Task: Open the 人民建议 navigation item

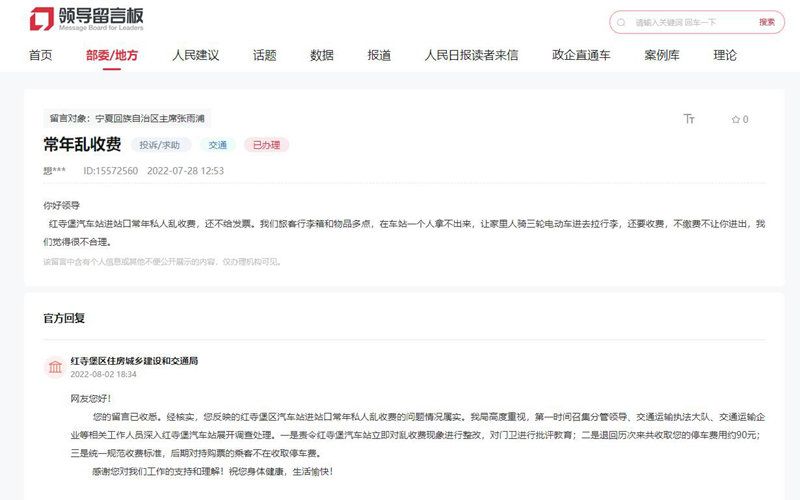Action: click(195, 56)
